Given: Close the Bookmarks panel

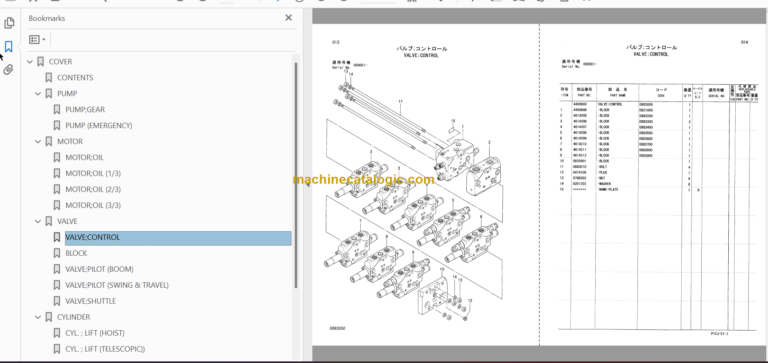Looking at the screenshot, I should pyautogui.click(x=288, y=18).
